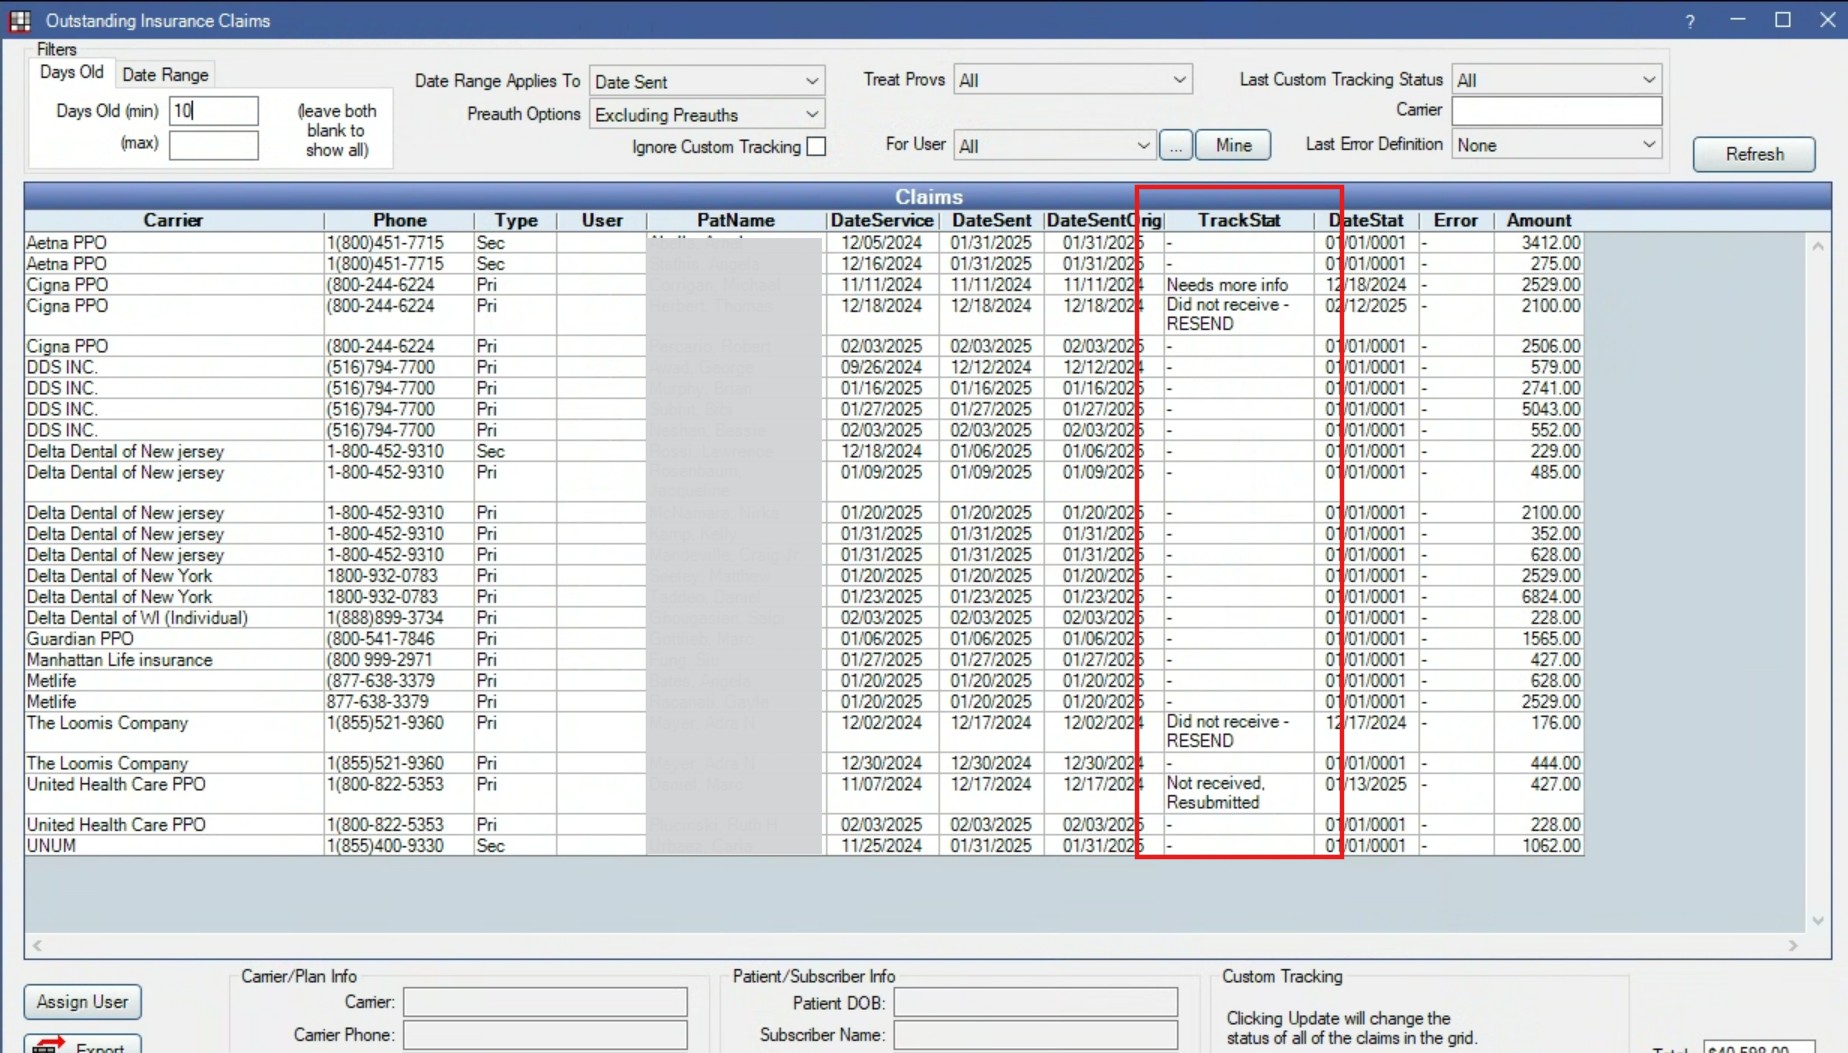Image resolution: width=1848 pixels, height=1053 pixels.
Task: Click the Carrier/Plan Info Carrier field
Action: coord(545,1002)
